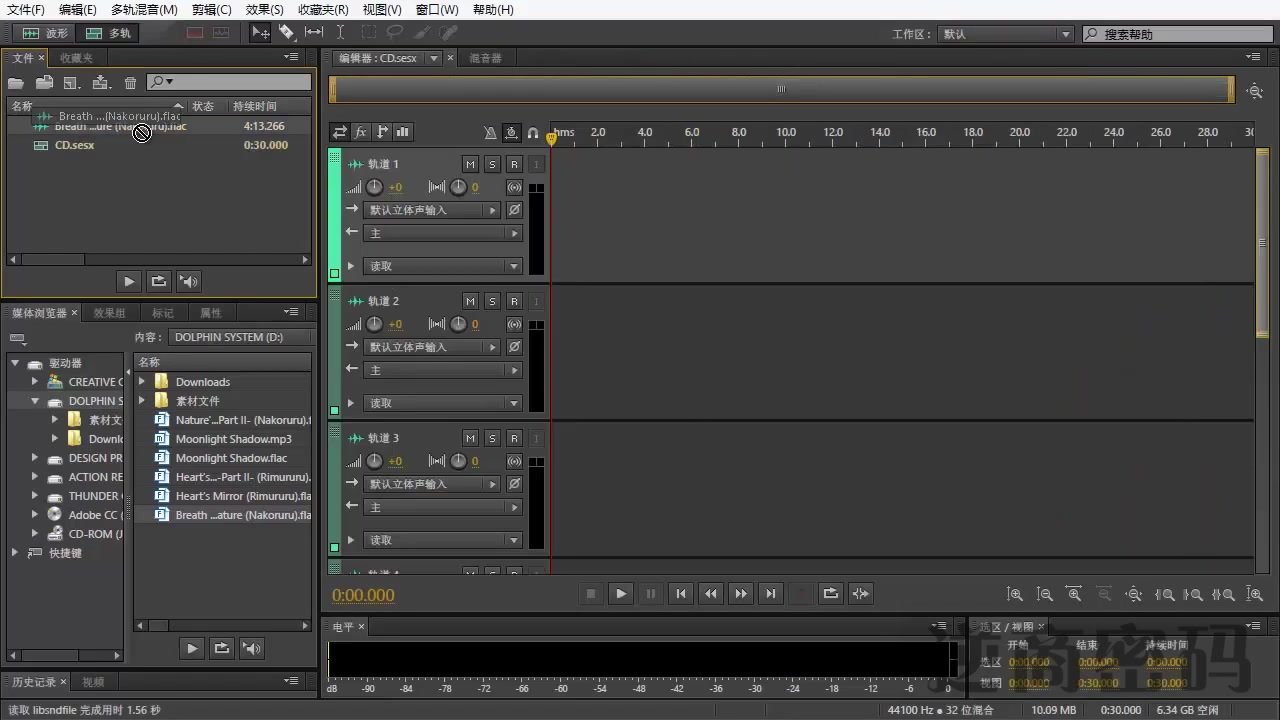This screenshot has height=720, width=1280.
Task: Click the Files panel play preview button
Action: [128, 282]
